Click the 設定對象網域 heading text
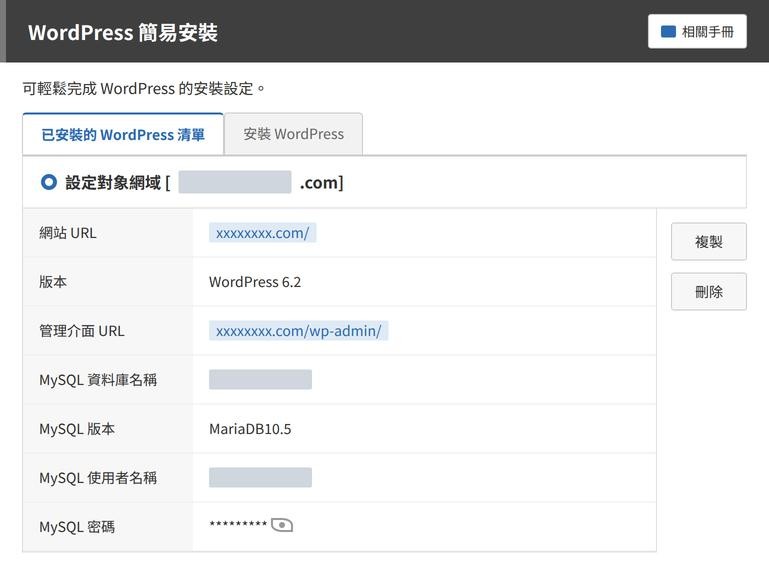Screen dimensions: 769x570 point(113,182)
